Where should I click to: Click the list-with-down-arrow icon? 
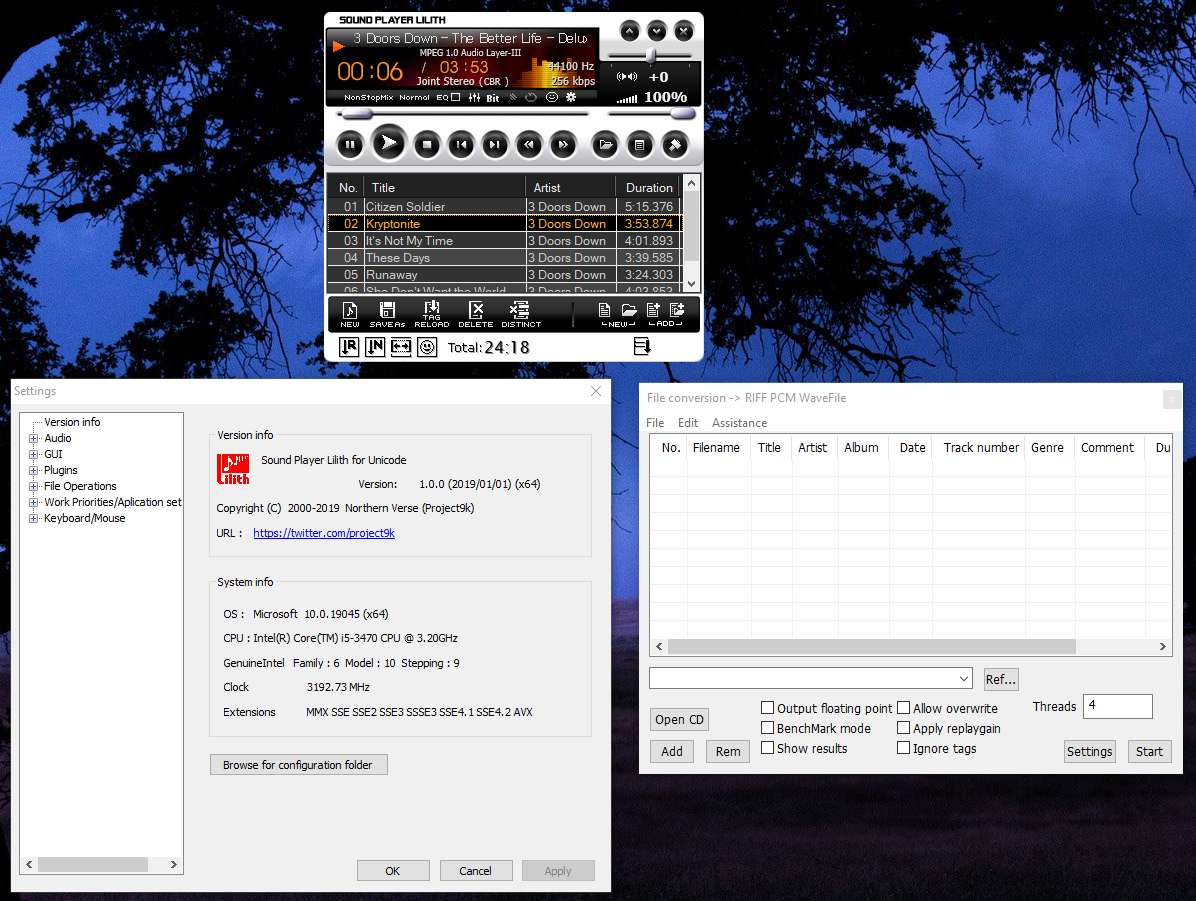click(x=642, y=347)
